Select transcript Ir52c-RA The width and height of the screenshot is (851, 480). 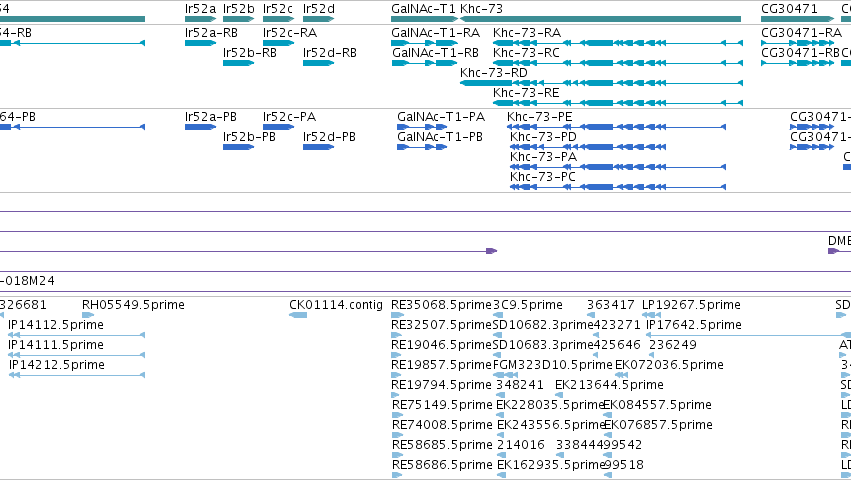click(290, 33)
